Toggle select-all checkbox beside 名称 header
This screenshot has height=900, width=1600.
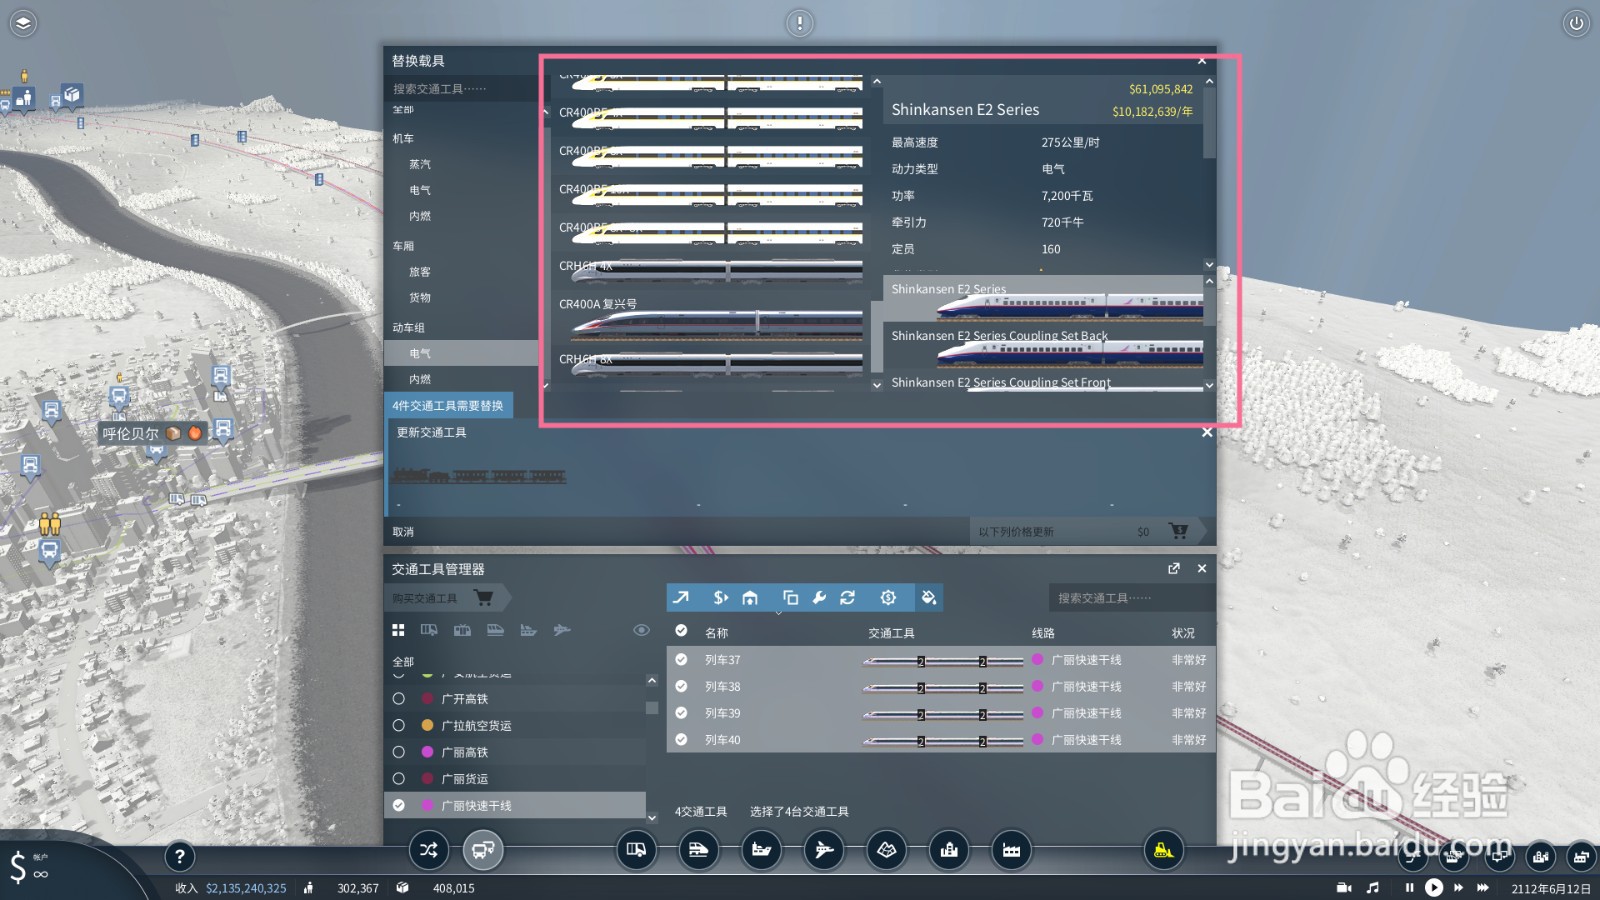click(681, 631)
